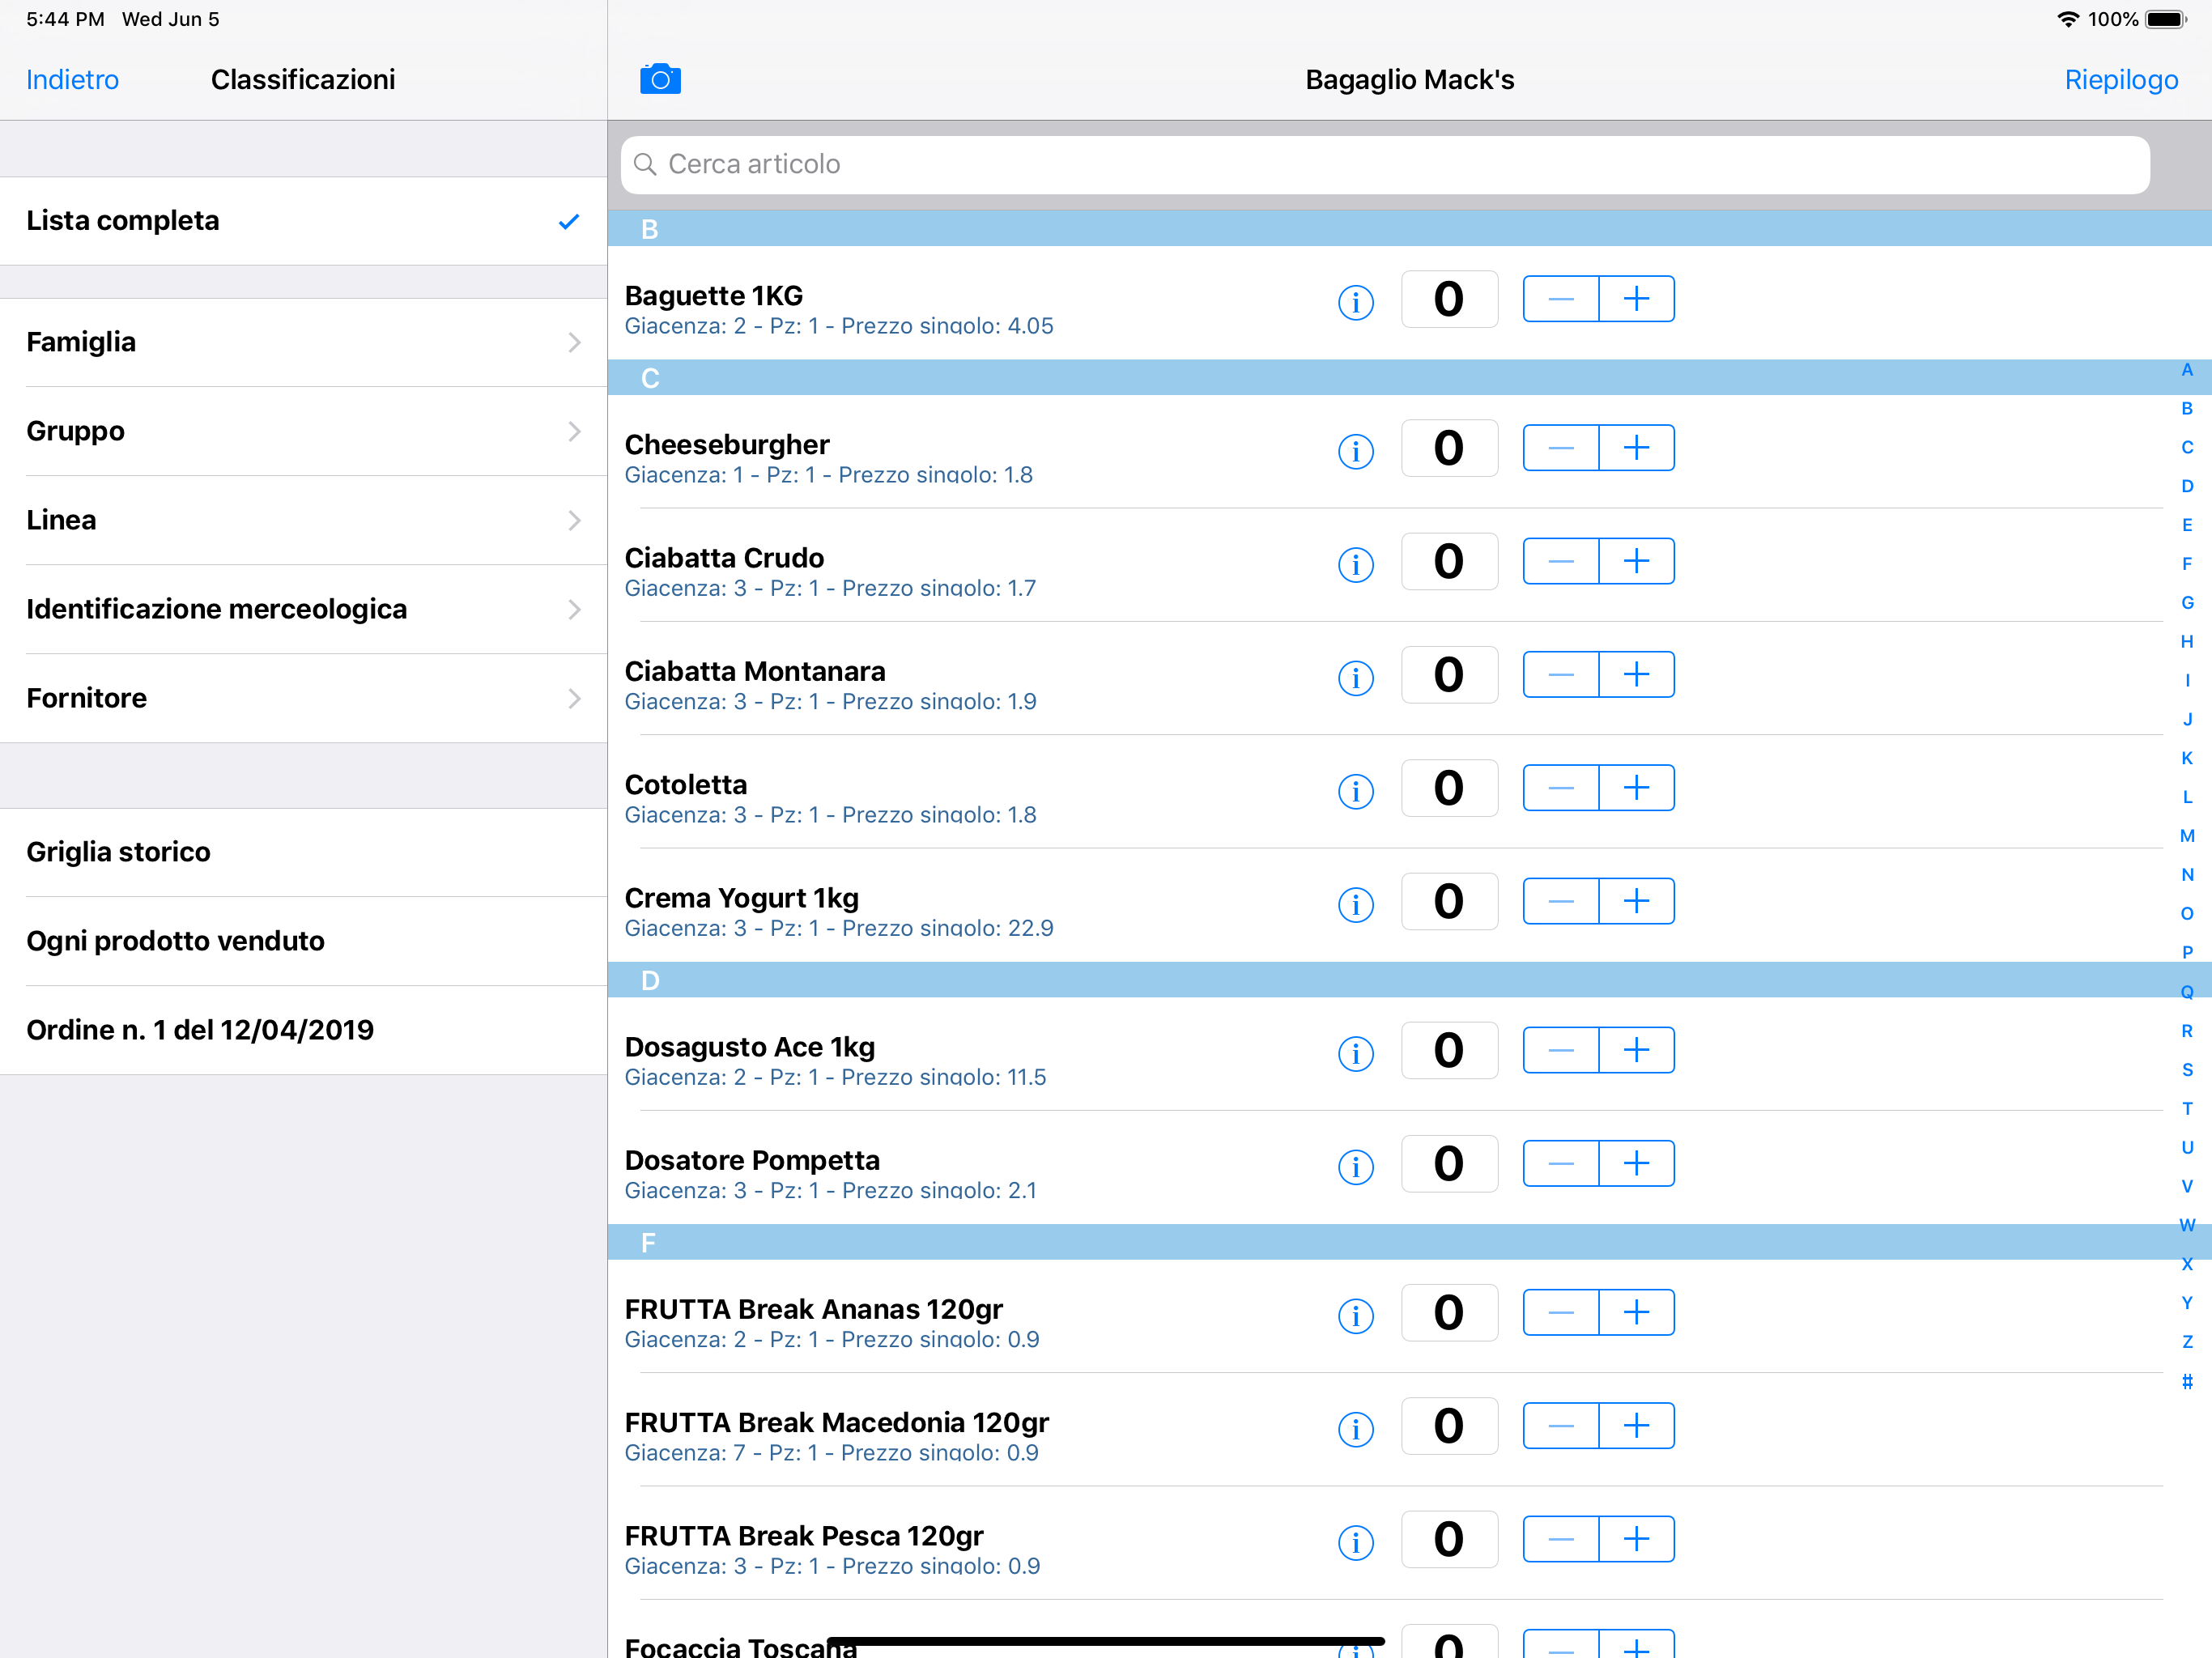Show info for Baguette 1KG
Viewport: 2212px width, 1658px height.
tap(1355, 301)
